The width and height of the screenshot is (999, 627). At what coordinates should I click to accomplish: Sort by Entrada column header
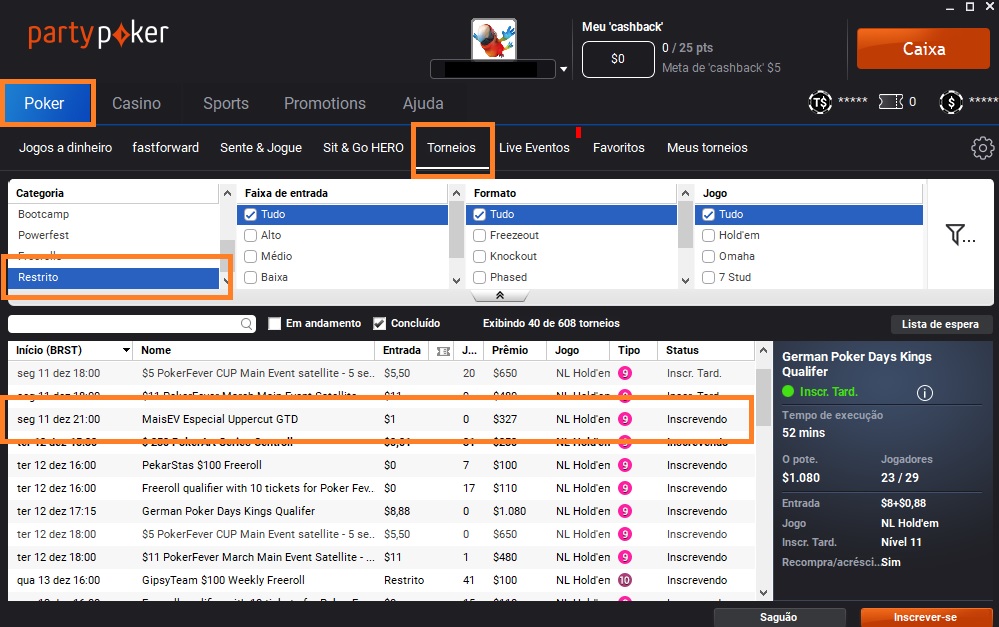(x=401, y=350)
